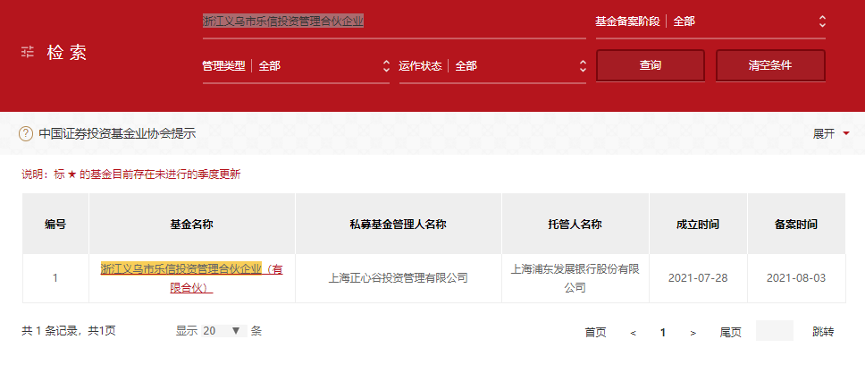Click filing date 2021-08-03
Image resolution: width=866 pixels, height=366 pixels.
point(796,278)
